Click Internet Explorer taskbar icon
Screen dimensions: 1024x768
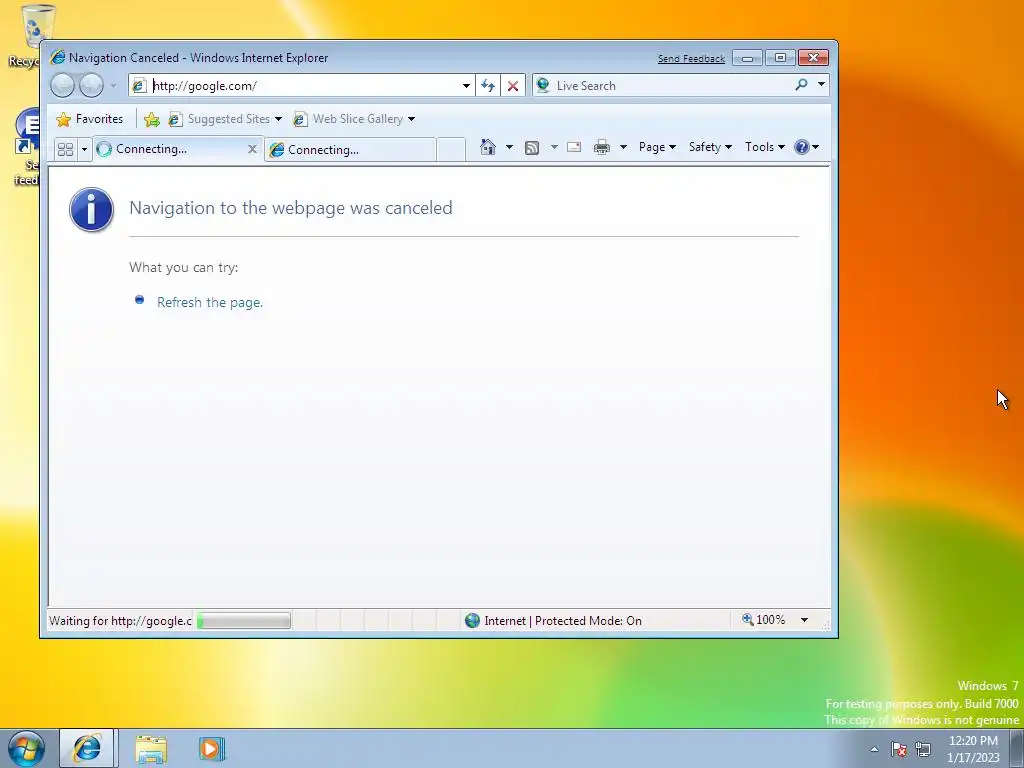[87, 748]
